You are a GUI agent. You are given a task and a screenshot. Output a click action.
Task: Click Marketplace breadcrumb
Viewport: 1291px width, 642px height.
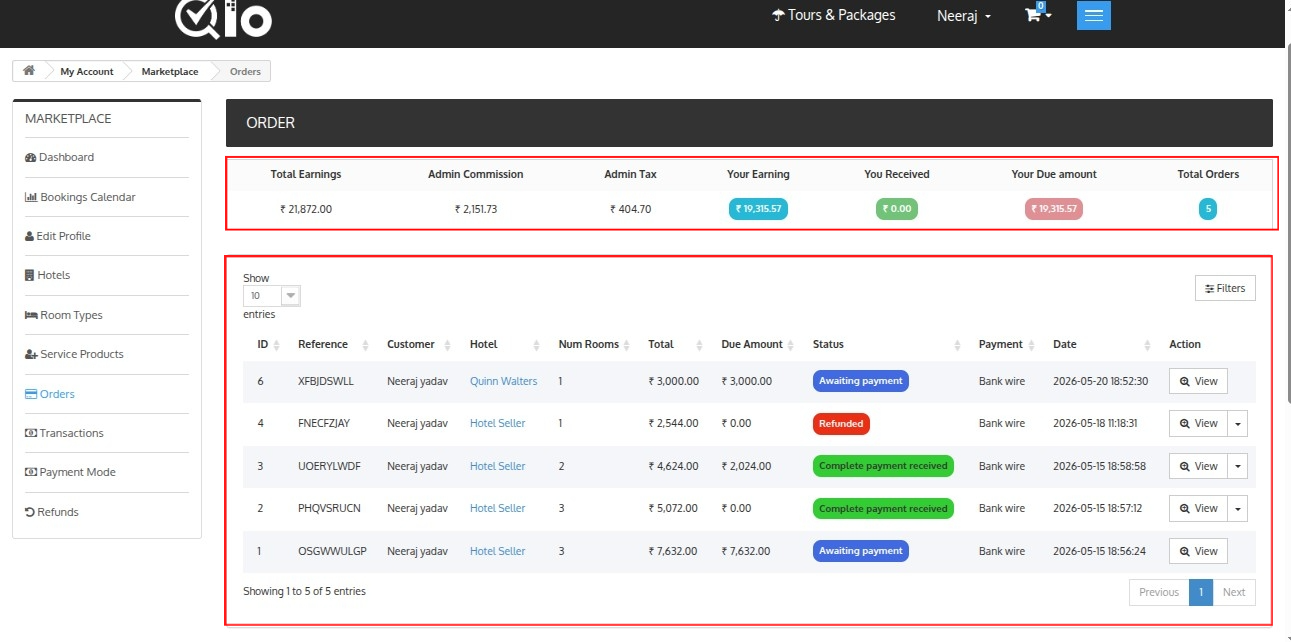[170, 72]
